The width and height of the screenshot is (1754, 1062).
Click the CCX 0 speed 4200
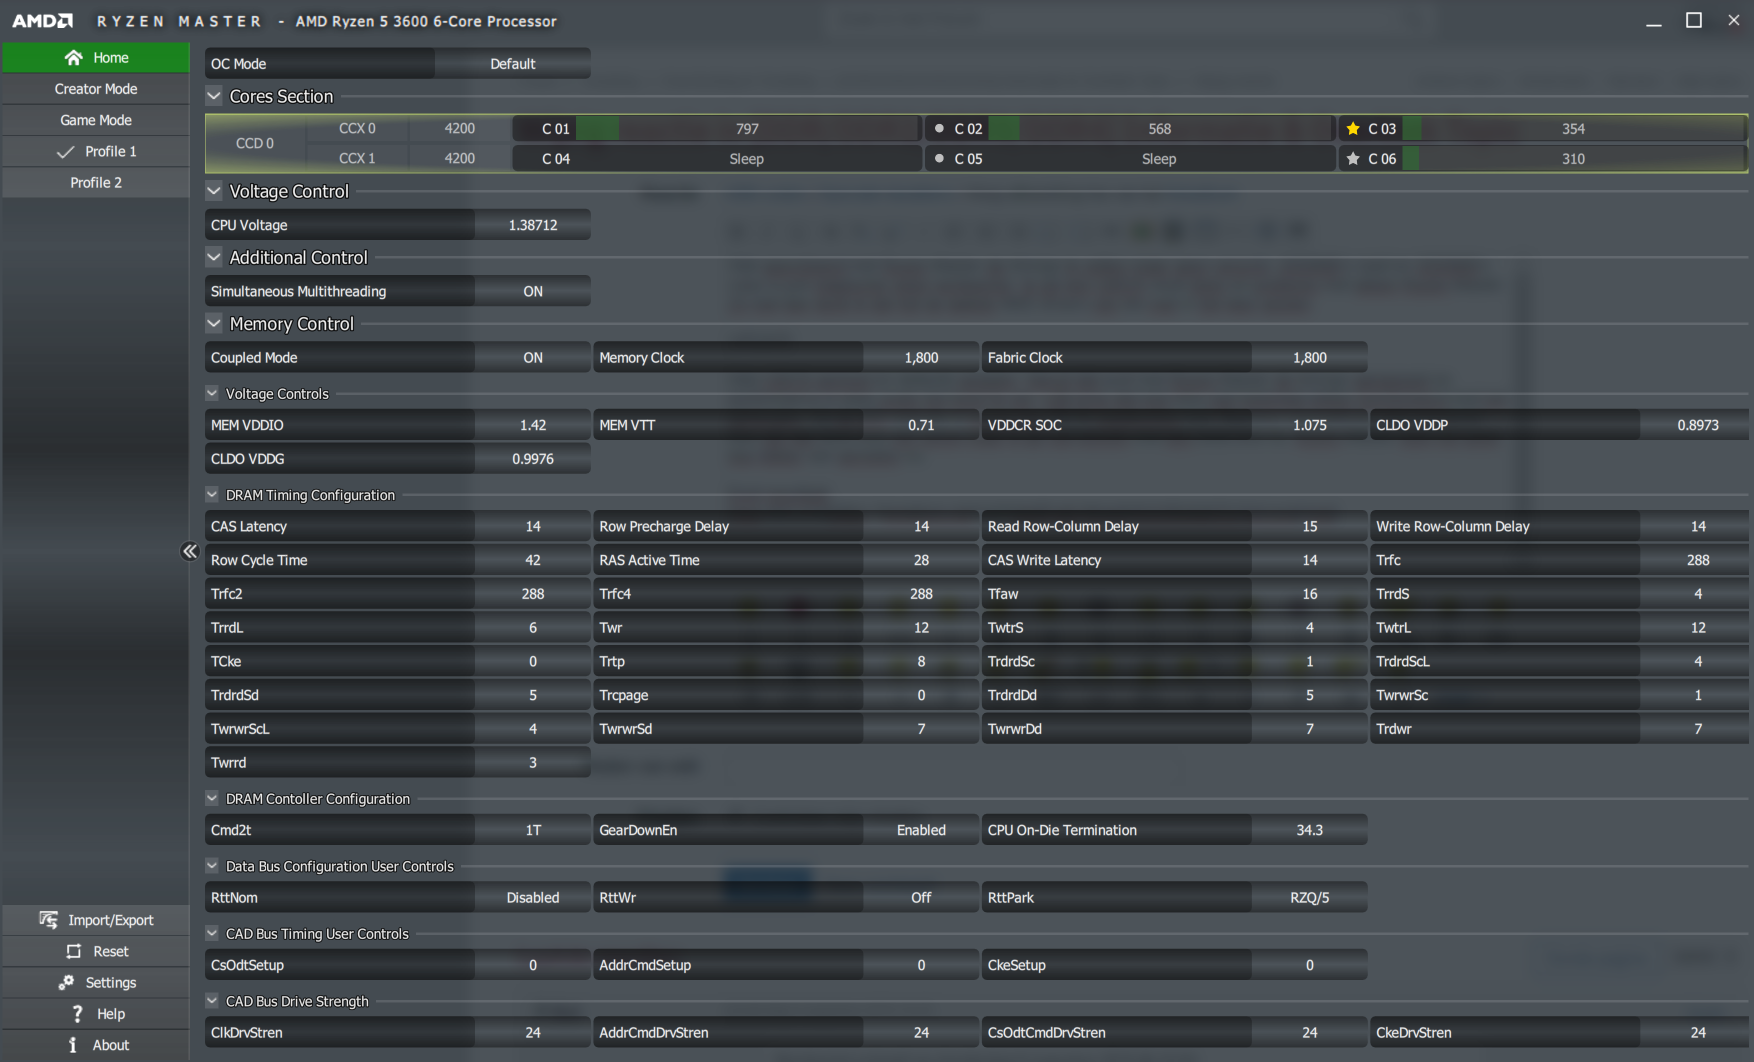459,129
